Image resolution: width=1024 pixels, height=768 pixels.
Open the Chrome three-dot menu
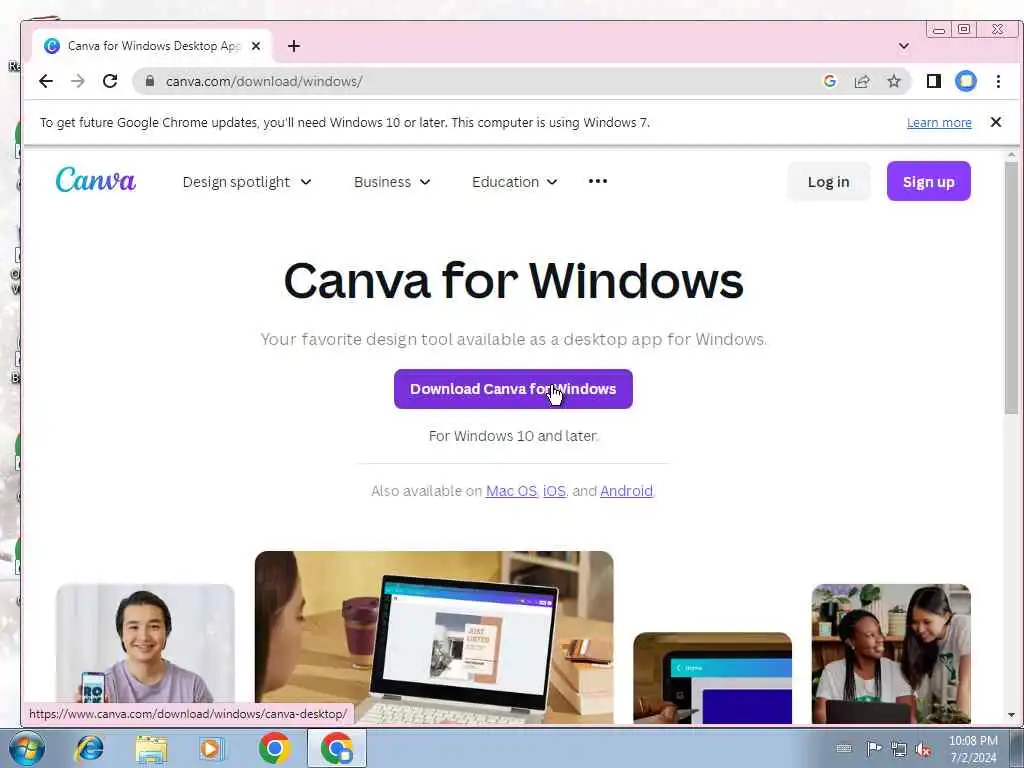click(x=998, y=81)
